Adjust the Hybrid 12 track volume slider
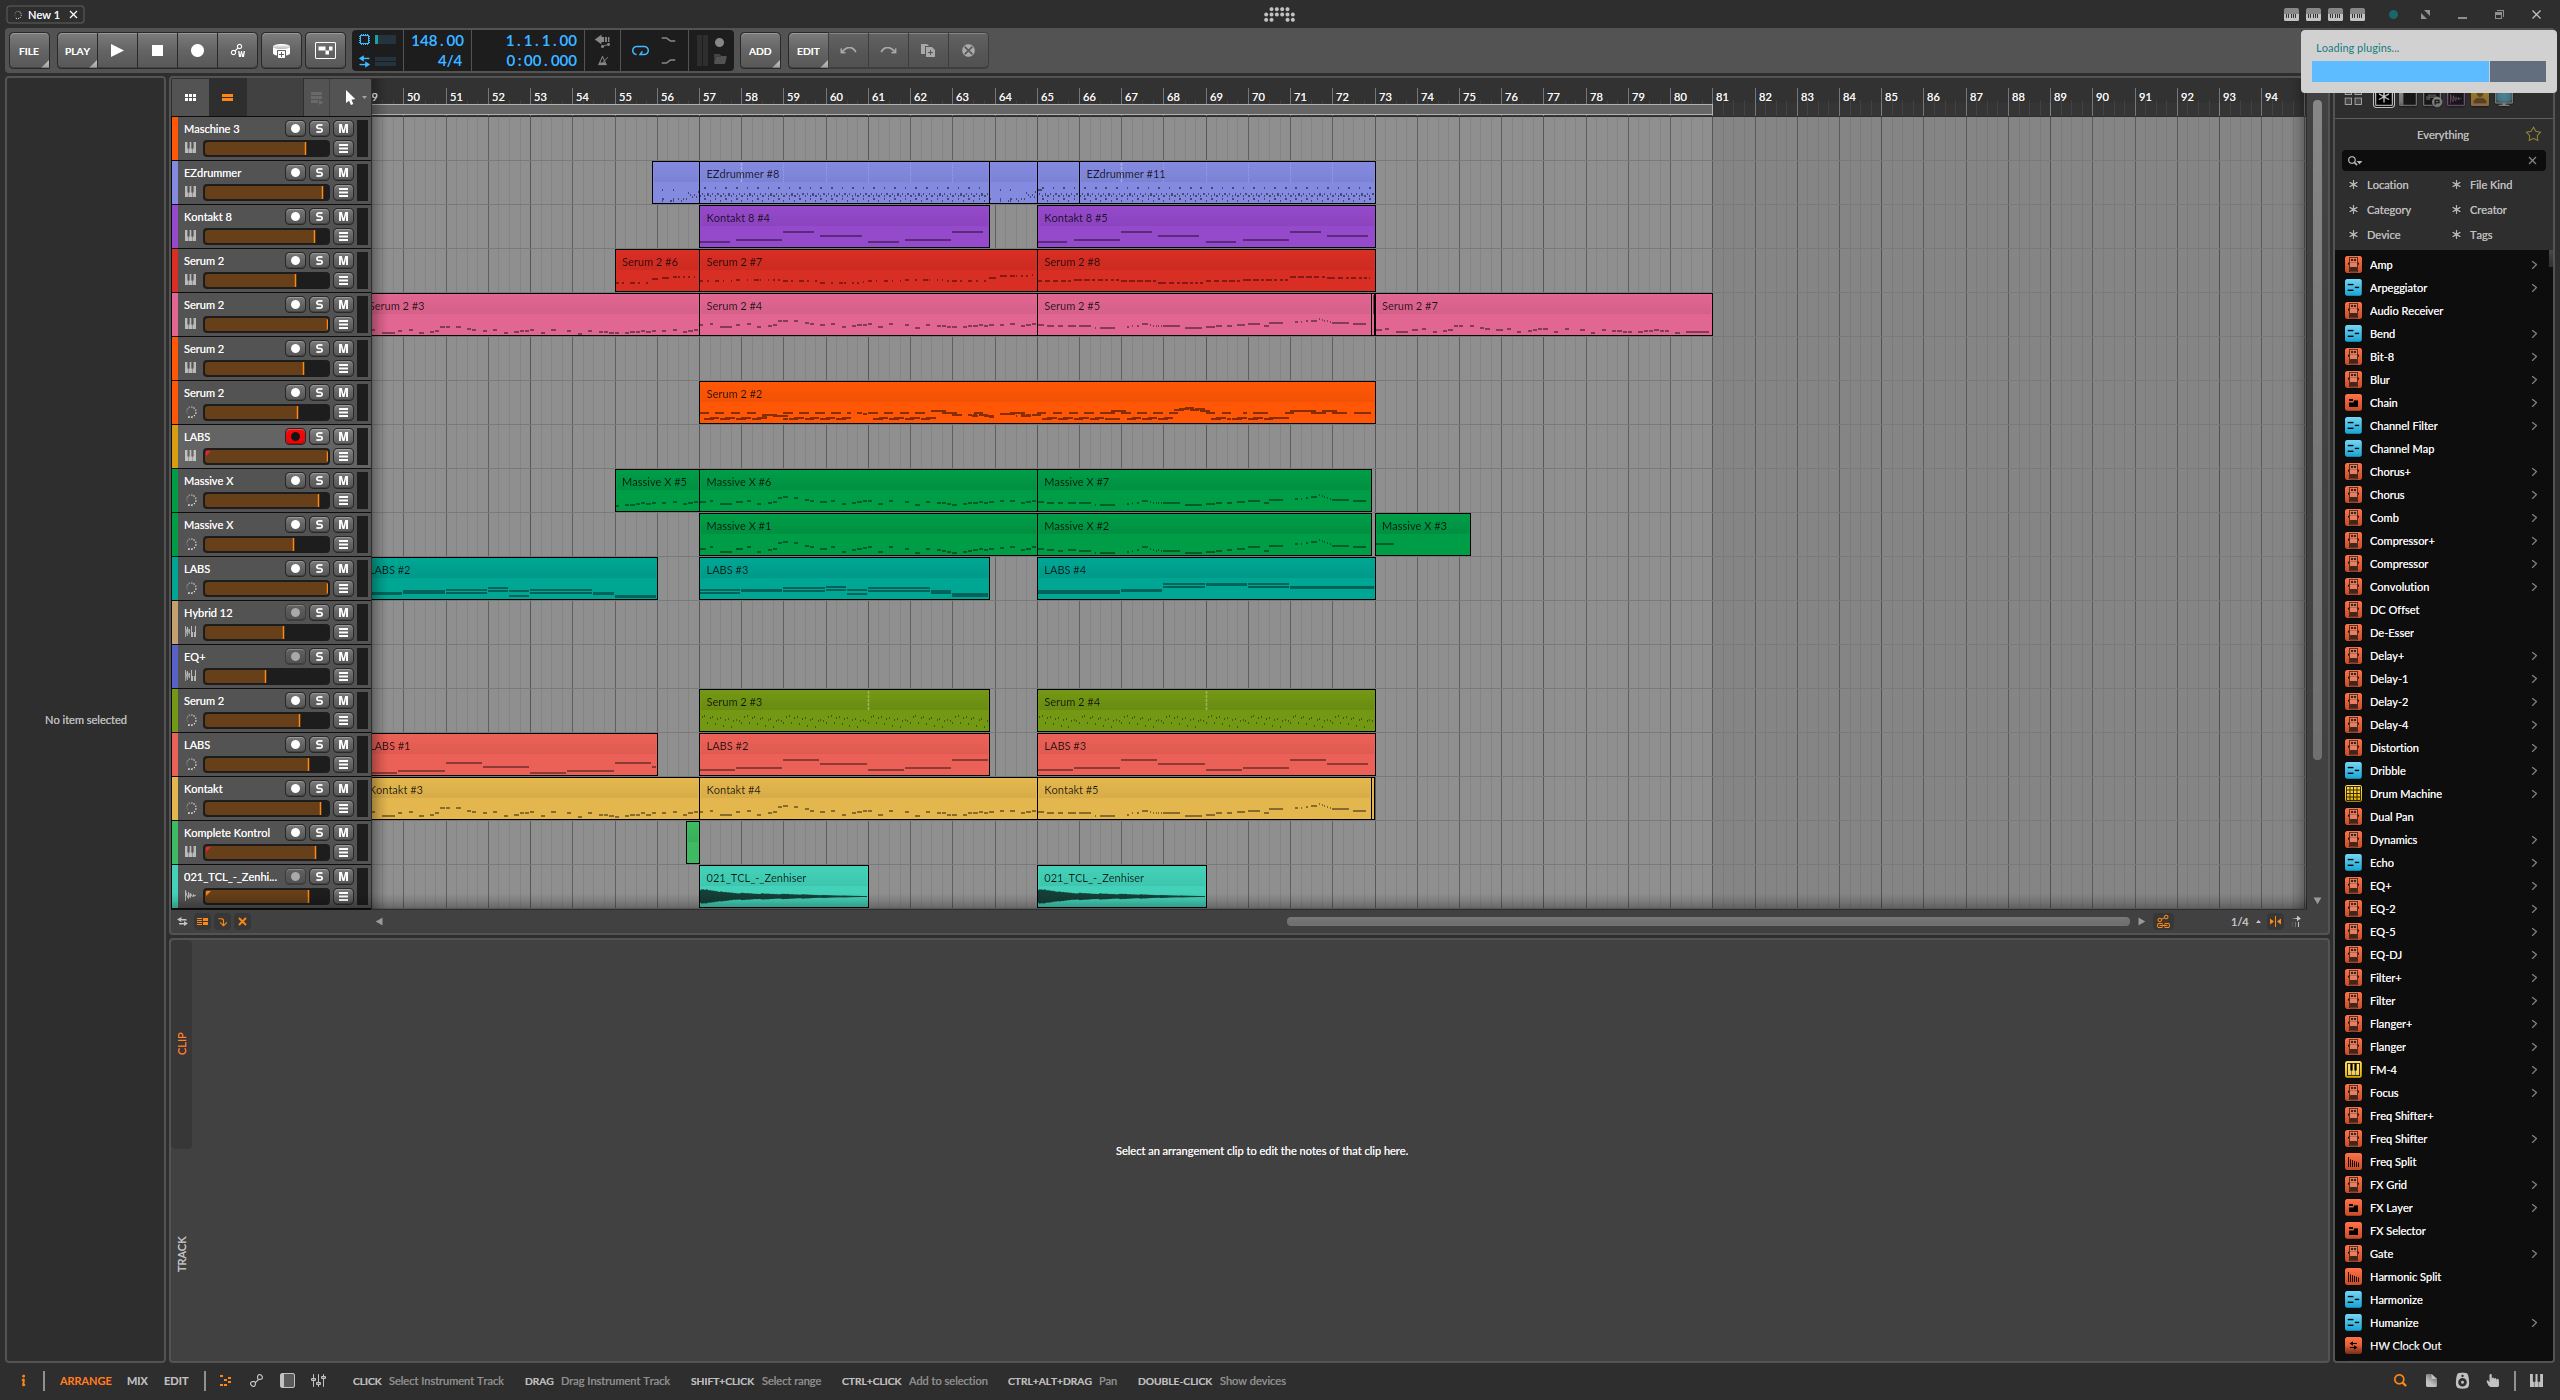 [265, 632]
